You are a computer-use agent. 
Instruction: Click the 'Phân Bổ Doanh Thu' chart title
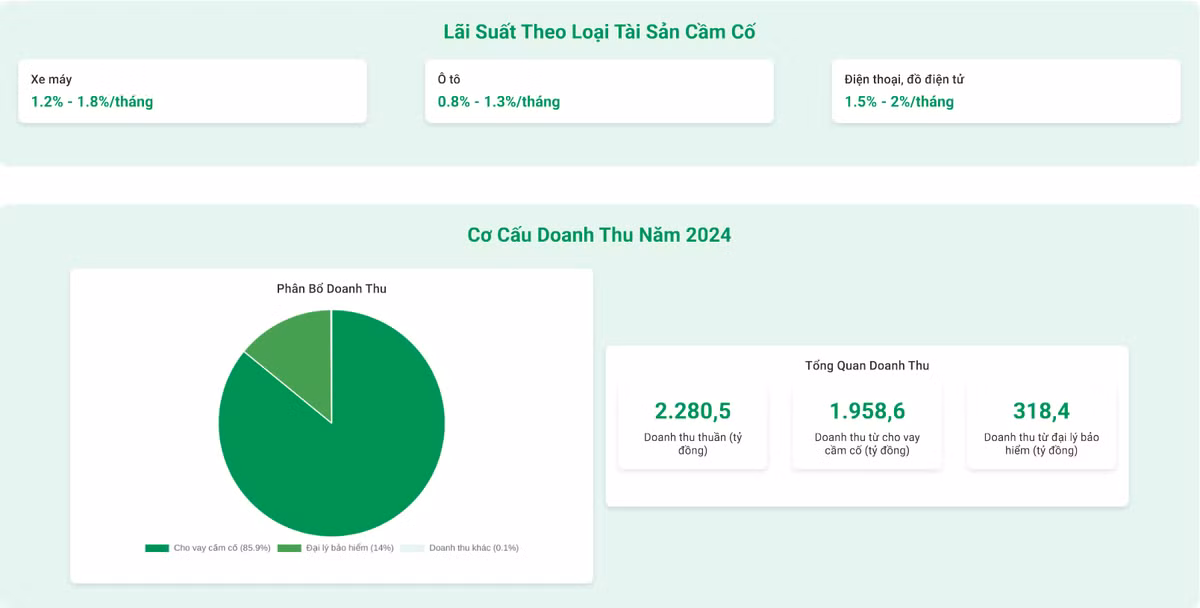tap(331, 289)
